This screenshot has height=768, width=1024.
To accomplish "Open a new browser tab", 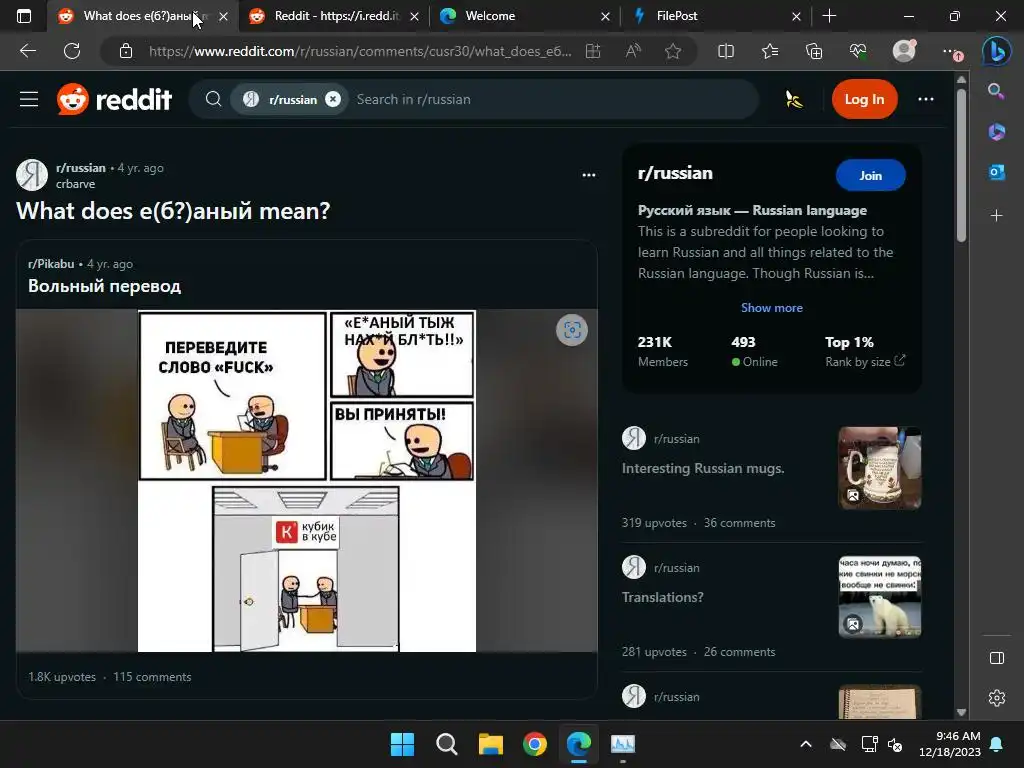I will pyautogui.click(x=829, y=16).
